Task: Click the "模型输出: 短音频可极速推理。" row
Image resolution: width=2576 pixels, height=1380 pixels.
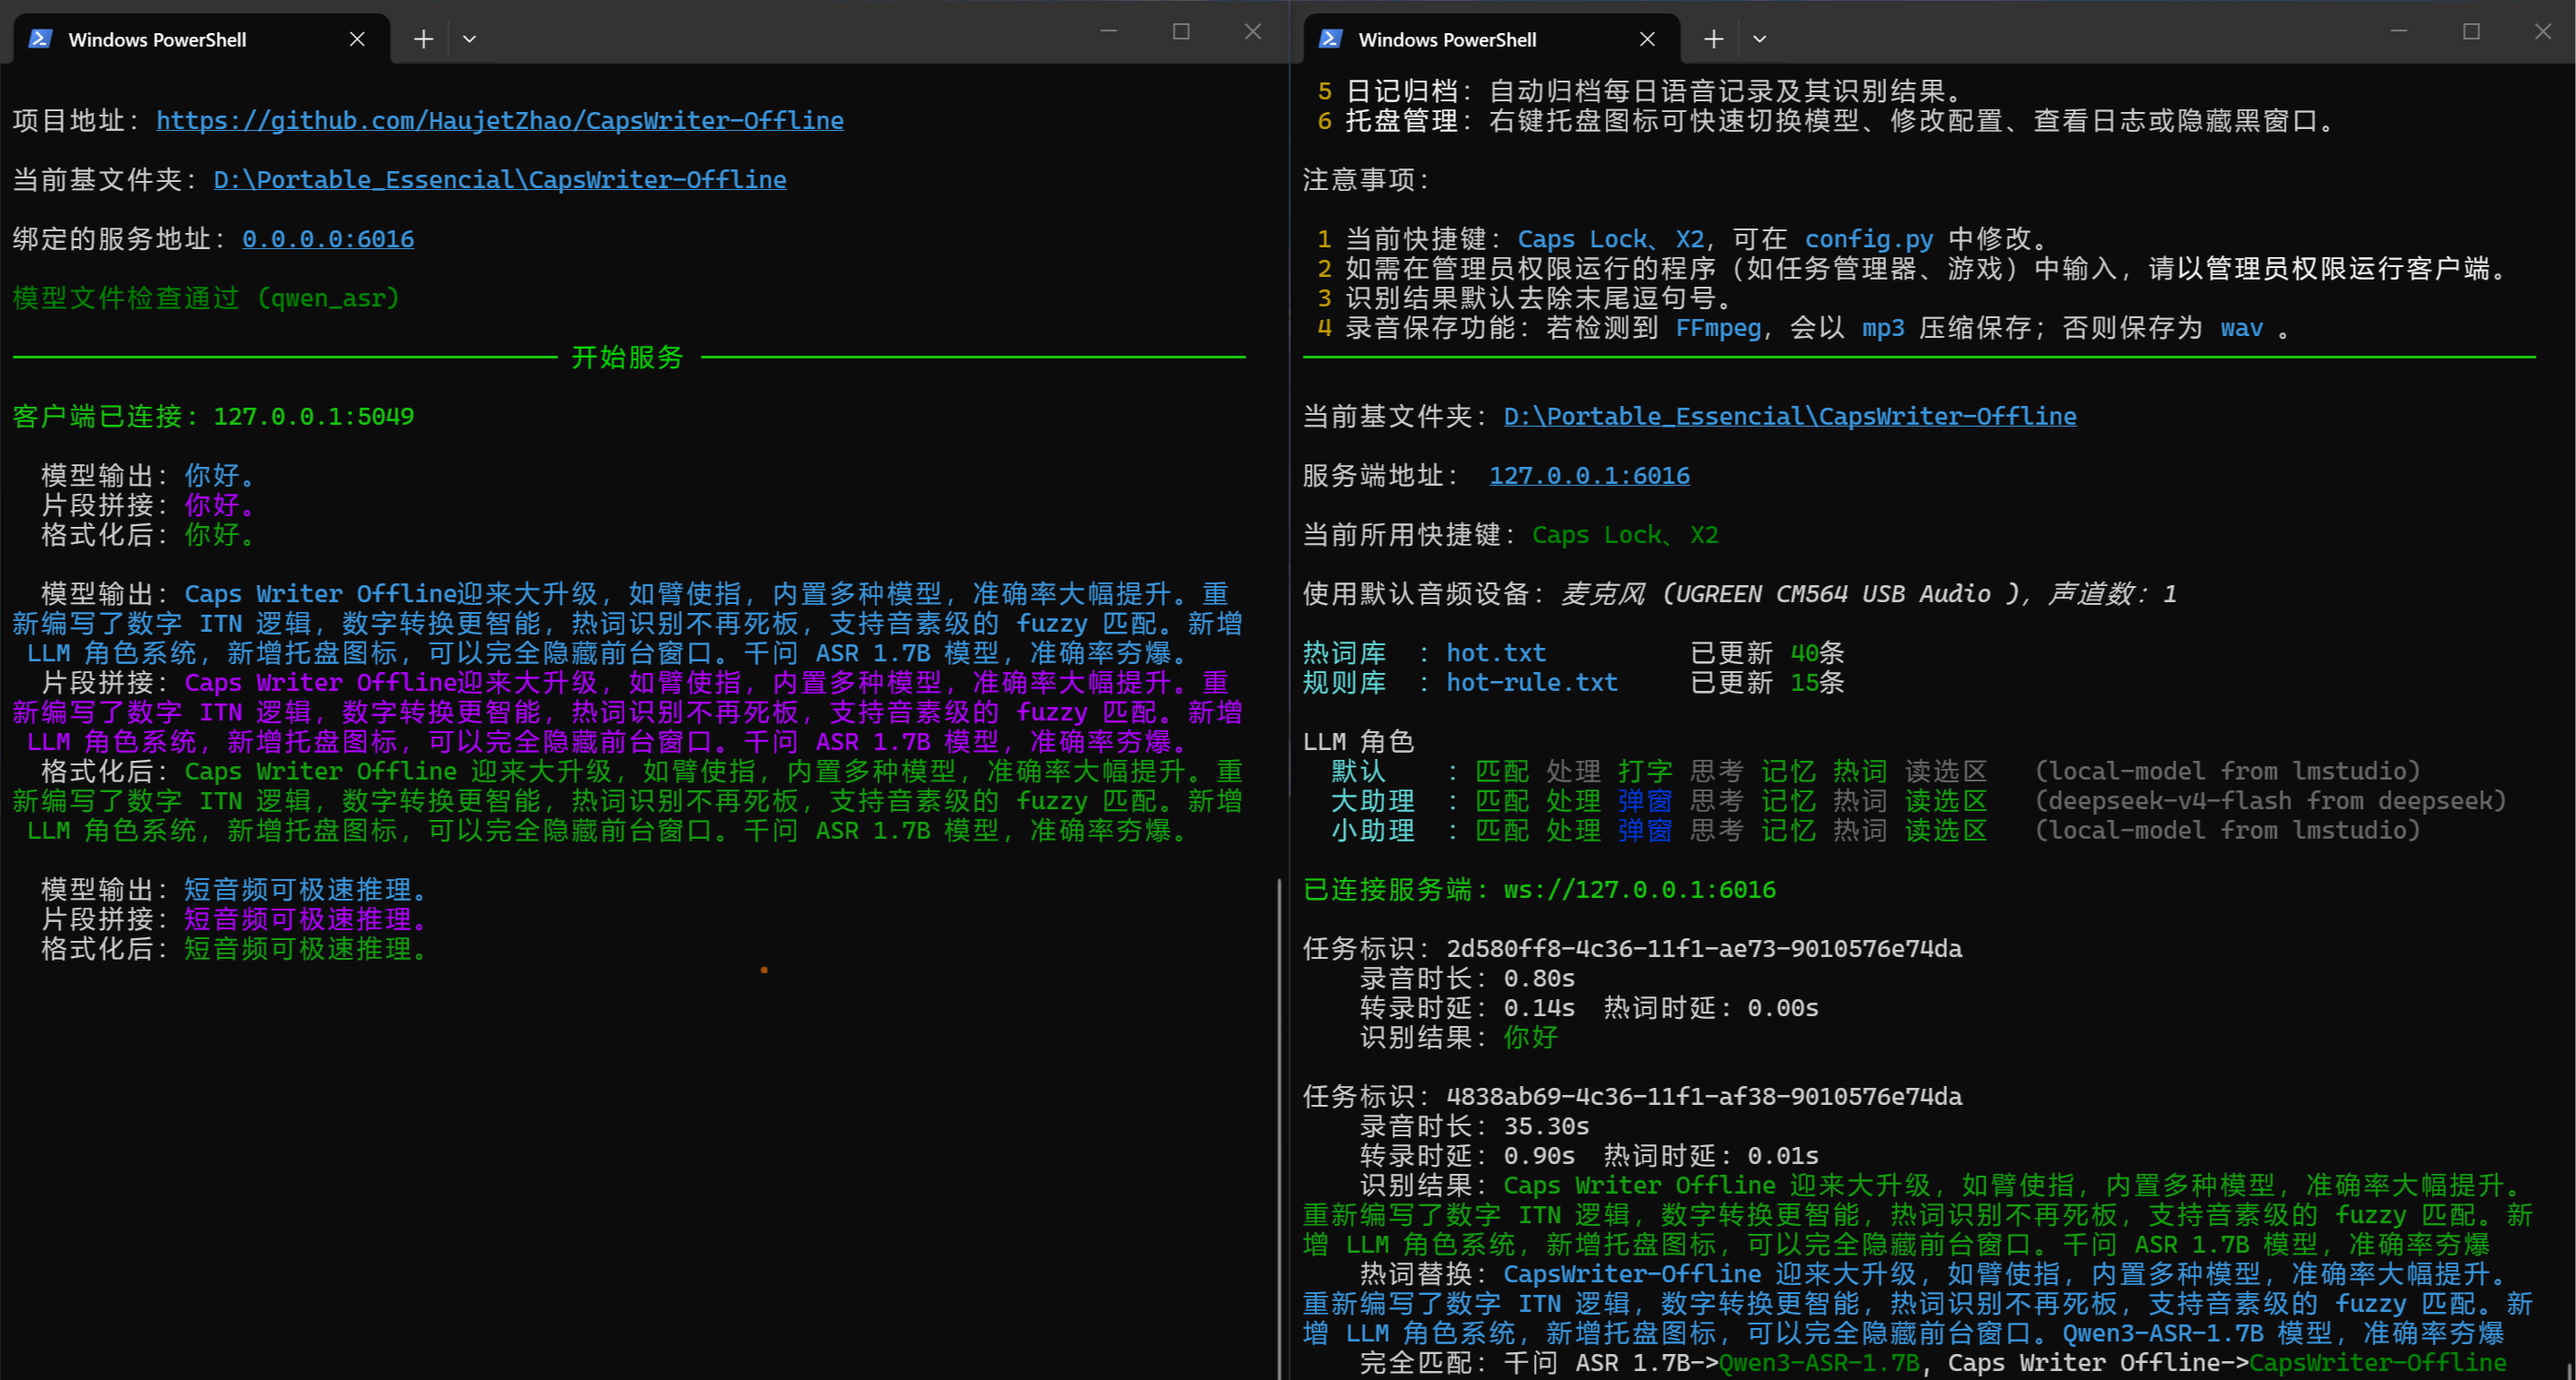Action: pyautogui.click(x=235, y=890)
